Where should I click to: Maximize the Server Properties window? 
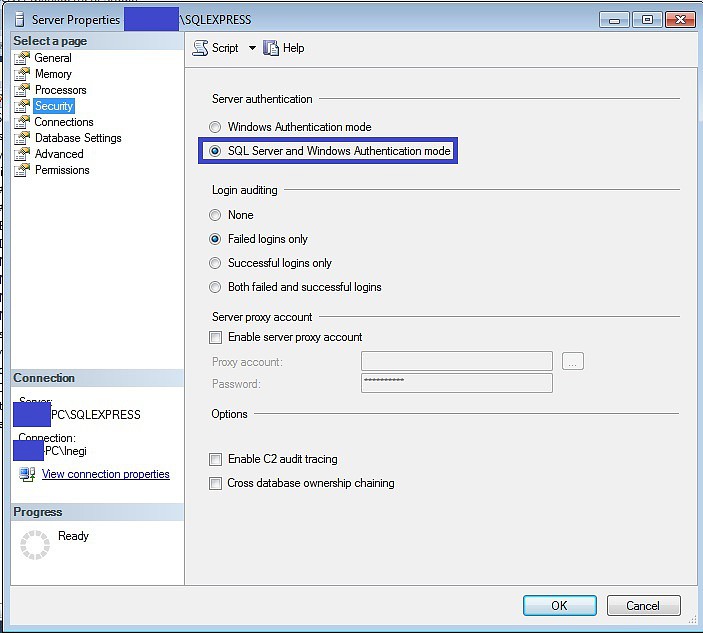click(x=647, y=20)
